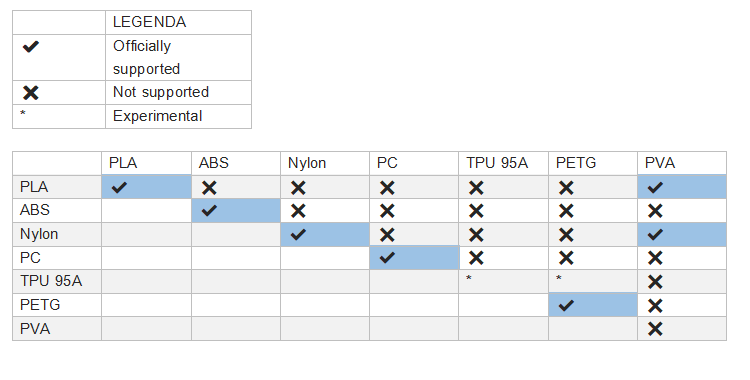The image size is (750, 380).
Task: Click the LEGENDA heading cell
Action: point(178,22)
